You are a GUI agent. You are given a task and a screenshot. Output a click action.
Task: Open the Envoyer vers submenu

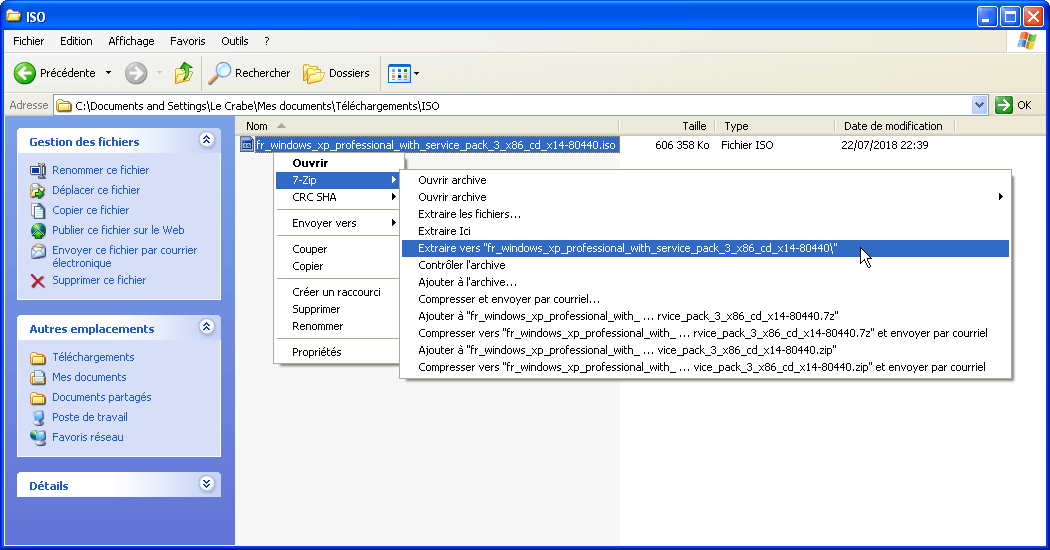(337, 223)
